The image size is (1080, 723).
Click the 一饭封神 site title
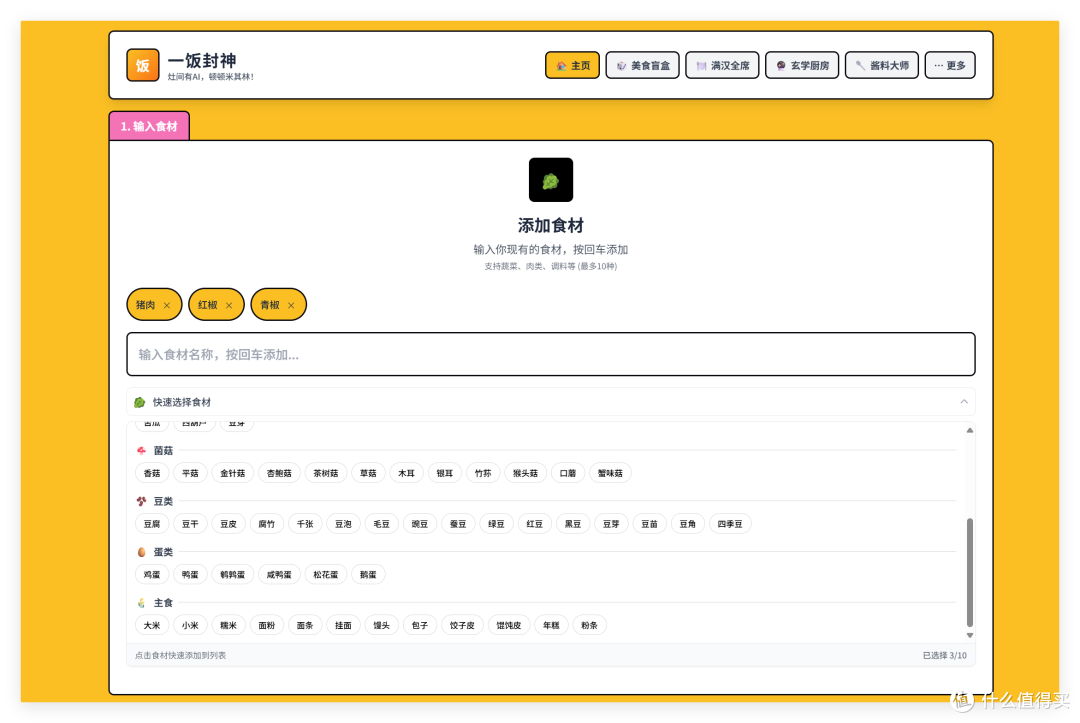coord(202,61)
